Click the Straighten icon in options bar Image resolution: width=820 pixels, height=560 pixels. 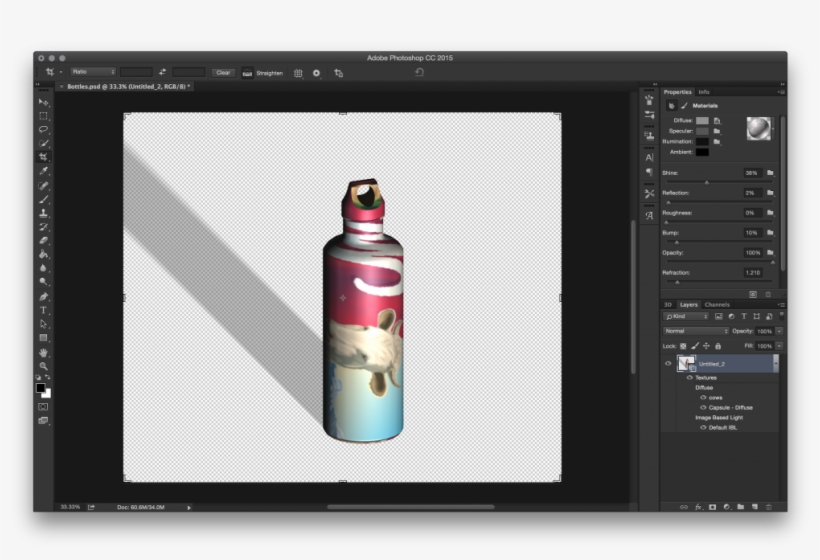pos(247,73)
